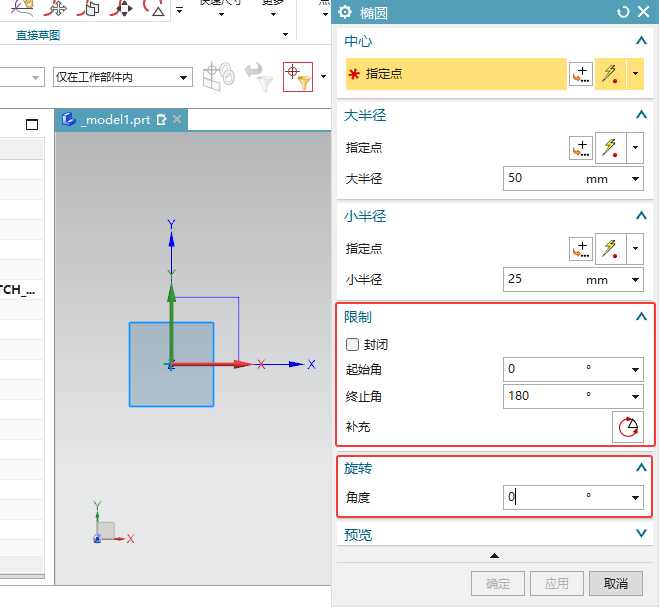
Task: Click the arc constraint toolbar icon
Action: 154,8
